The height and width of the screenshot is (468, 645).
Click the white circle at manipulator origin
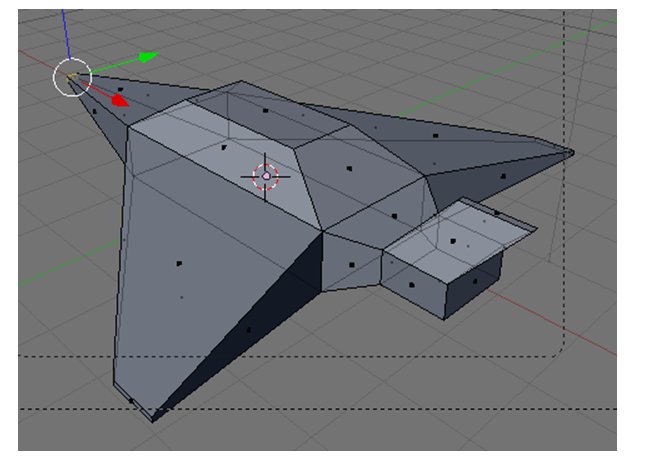point(72,77)
